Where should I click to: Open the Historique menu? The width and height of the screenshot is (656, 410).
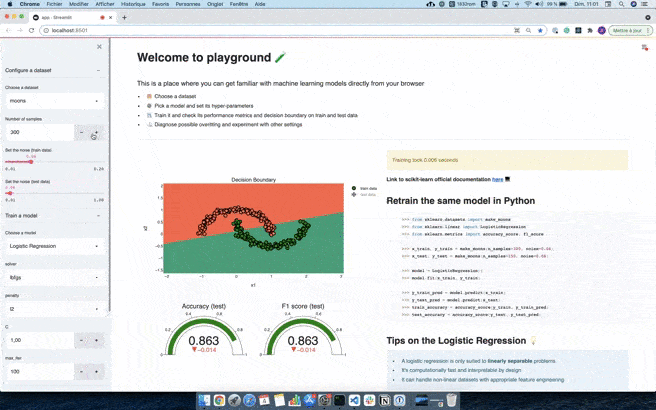pos(133,4)
